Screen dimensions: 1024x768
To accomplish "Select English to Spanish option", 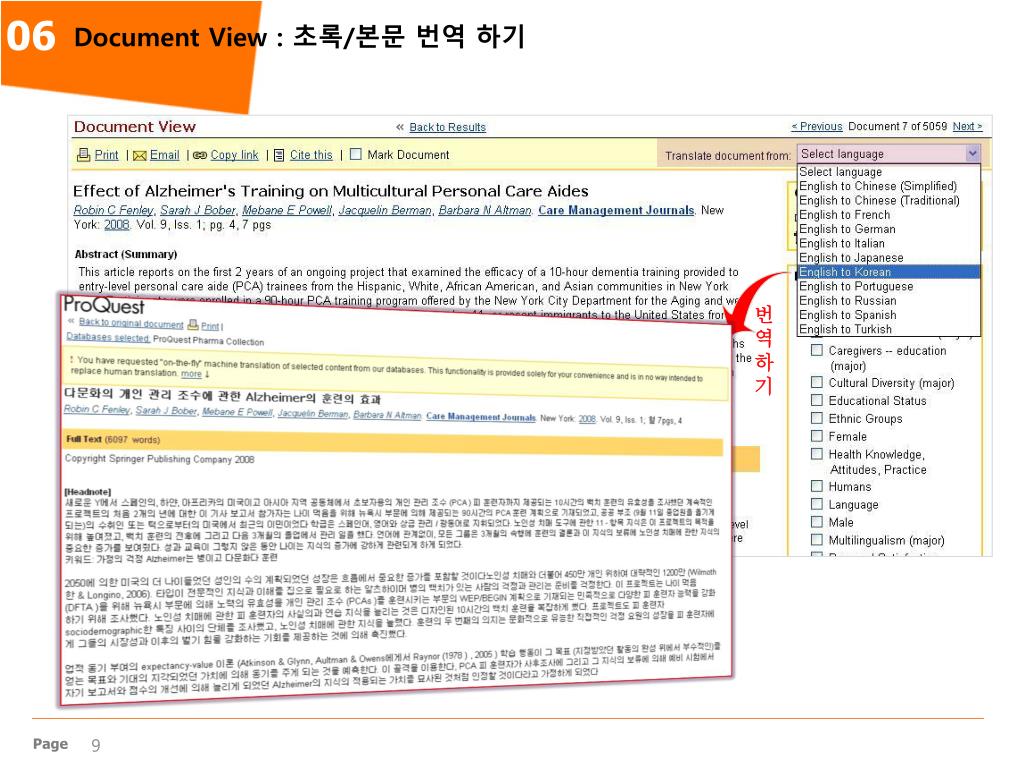I will point(889,315).
